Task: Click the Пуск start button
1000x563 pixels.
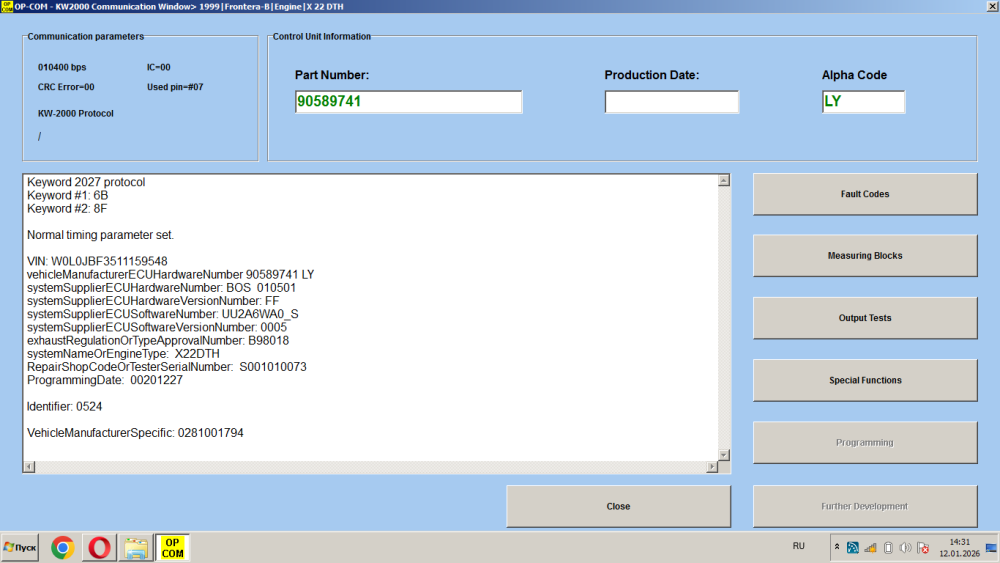Action: pyautogui.click(x=20, y=547)
